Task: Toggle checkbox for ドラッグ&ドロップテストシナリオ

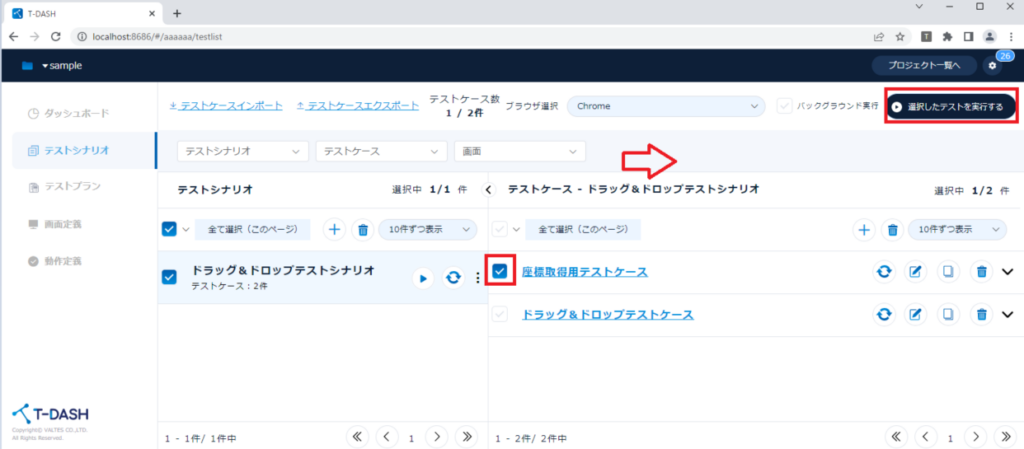Action: tap(169, 277)
